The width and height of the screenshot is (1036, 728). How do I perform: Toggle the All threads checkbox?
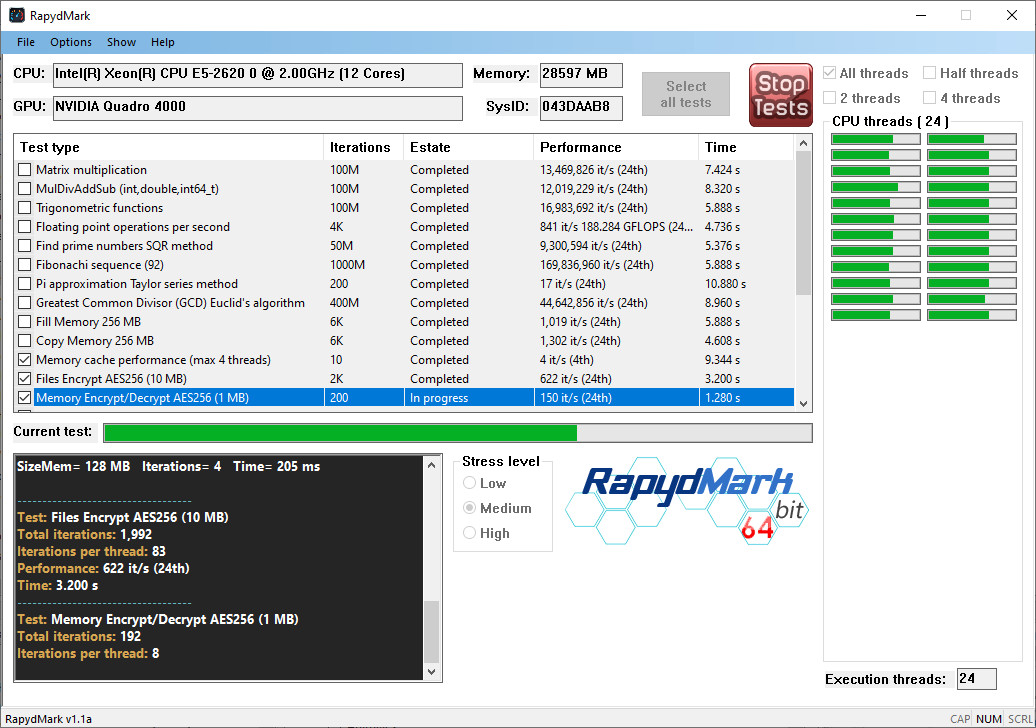(830, 73)
